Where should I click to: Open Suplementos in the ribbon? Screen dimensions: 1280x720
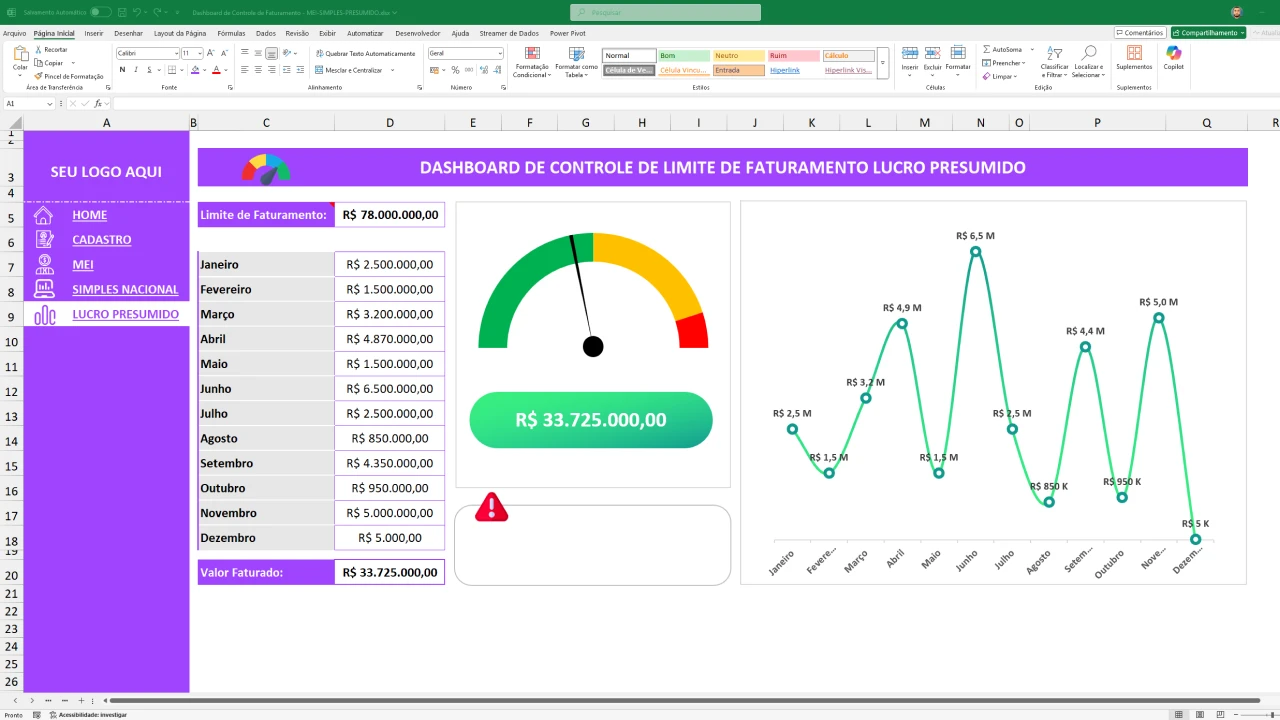[x=1134, y=57]
